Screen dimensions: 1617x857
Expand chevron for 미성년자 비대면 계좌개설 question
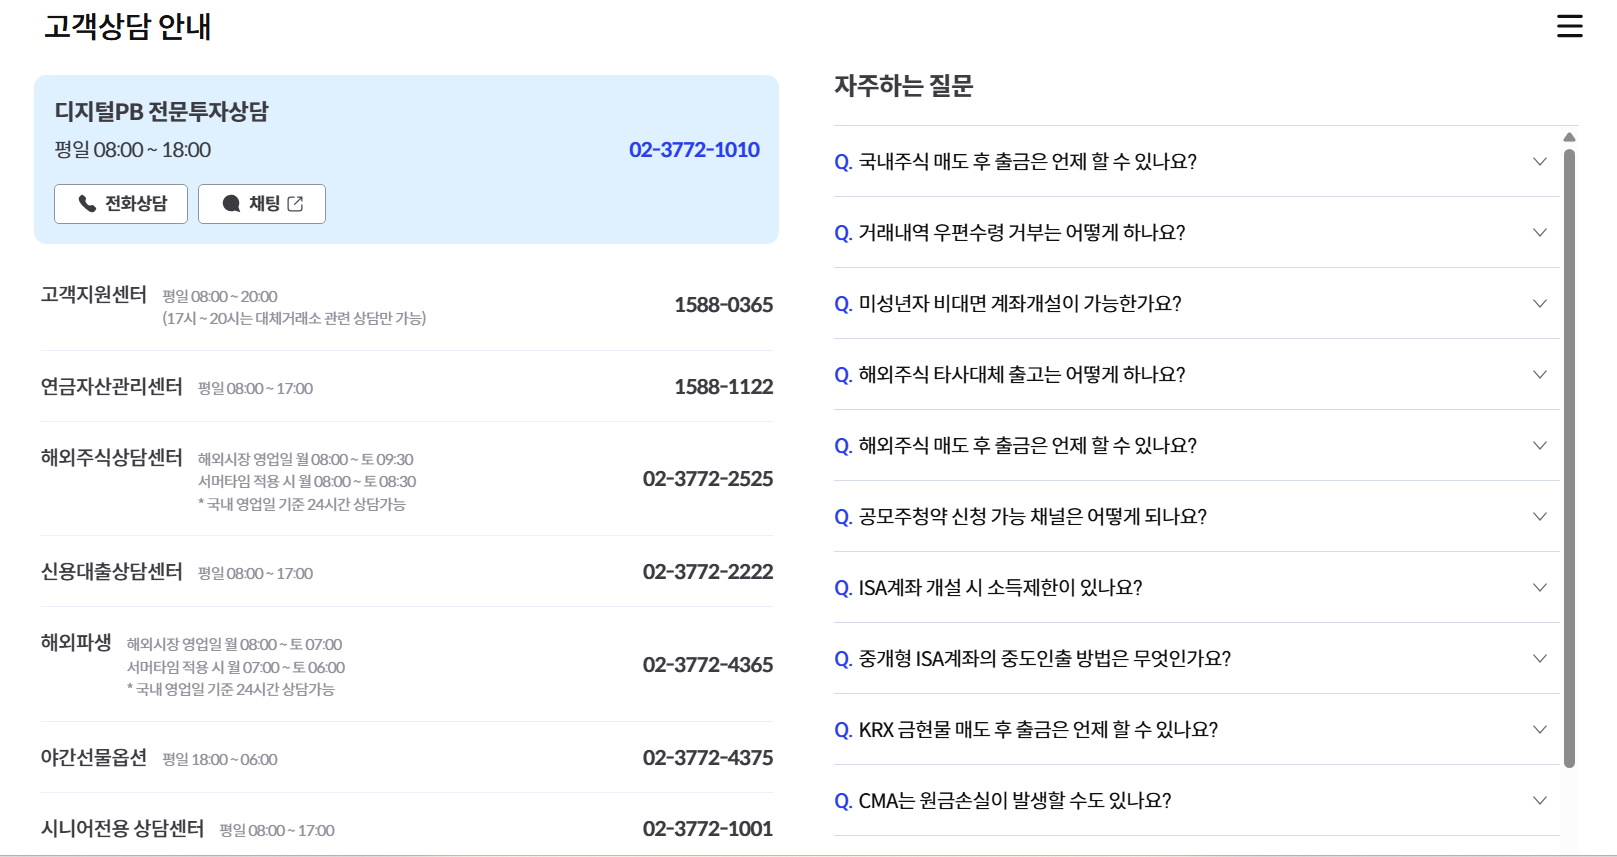pos(1539,304)
